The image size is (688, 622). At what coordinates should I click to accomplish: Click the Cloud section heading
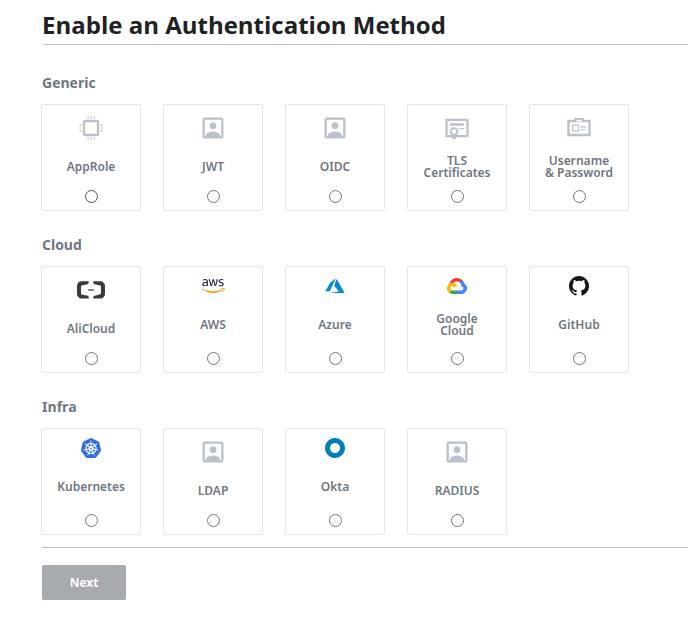pyautogui.click(x=62, y=245)
